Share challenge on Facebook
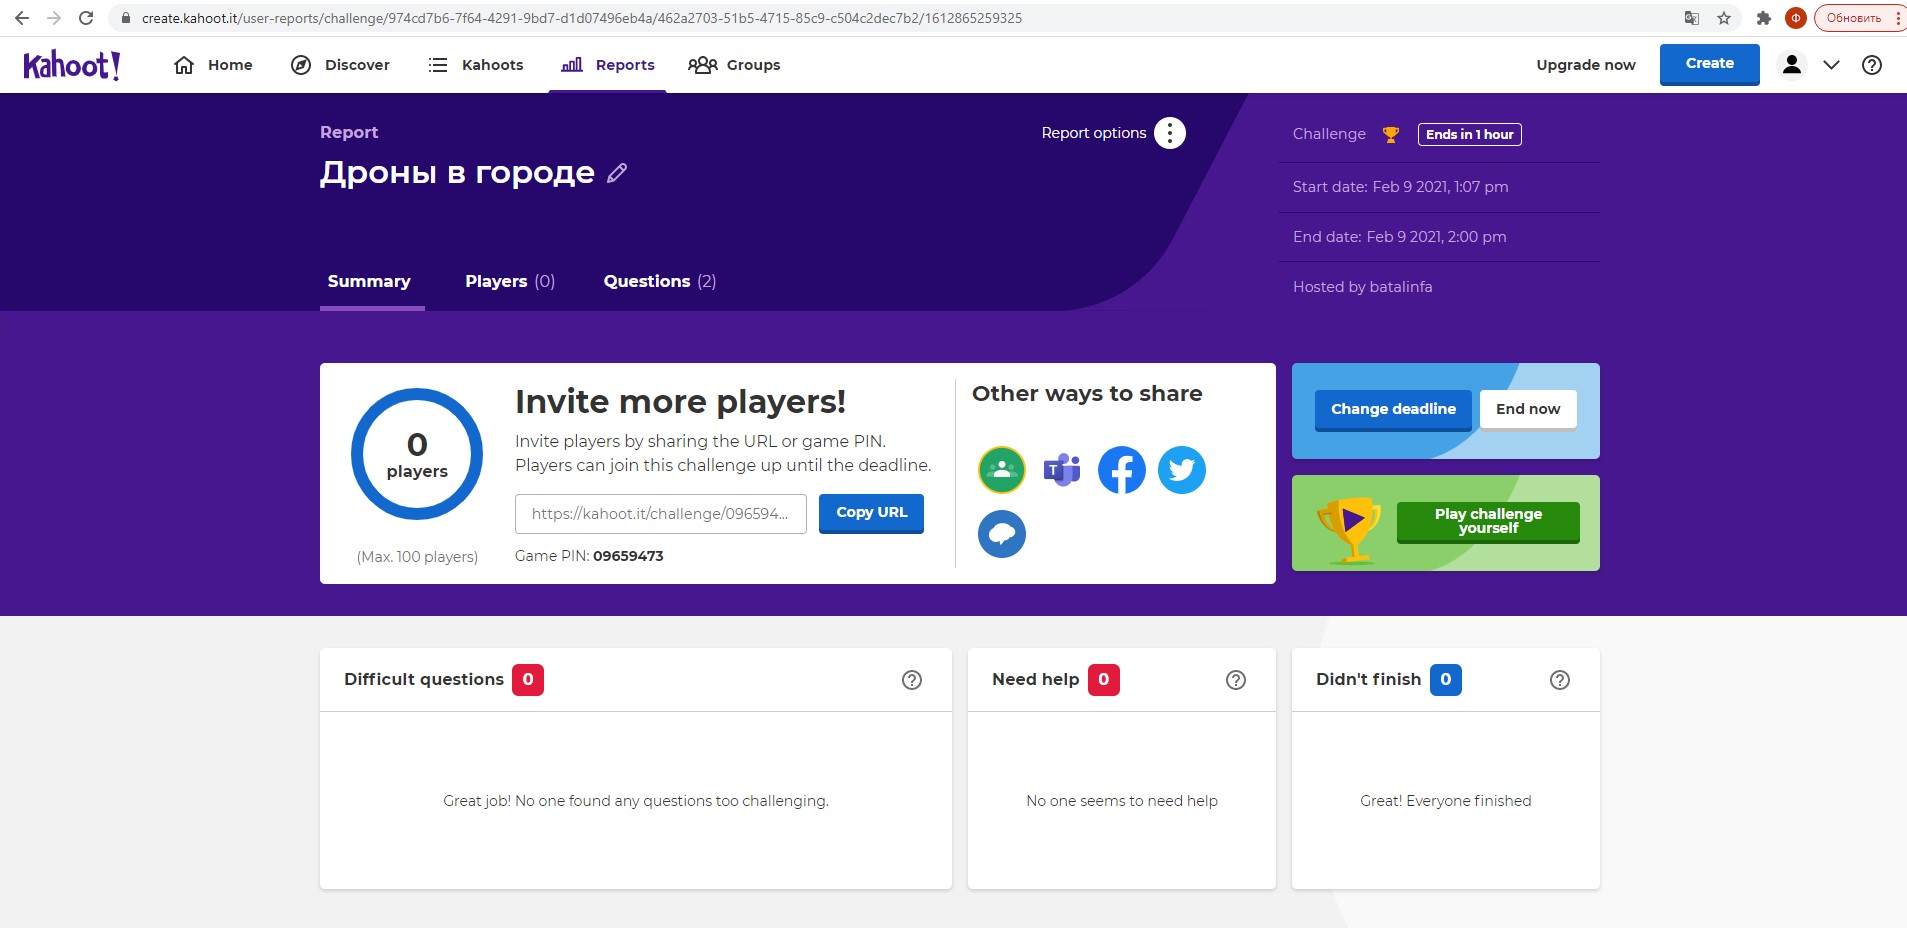Screen dimensions: 1907x928 tap(1122, 470)
